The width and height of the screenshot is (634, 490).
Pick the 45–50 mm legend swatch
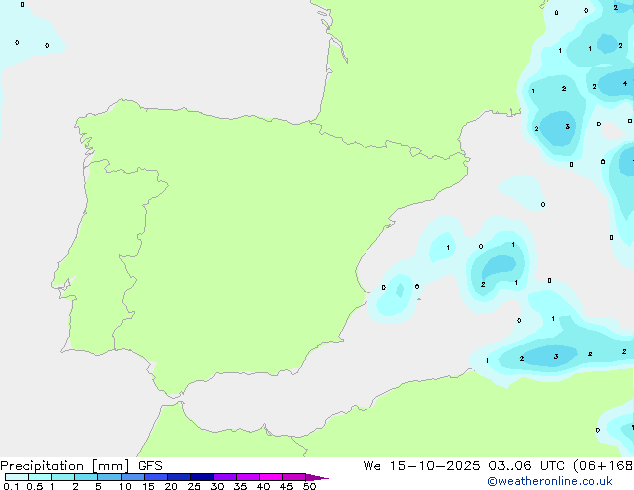(294, 477)
